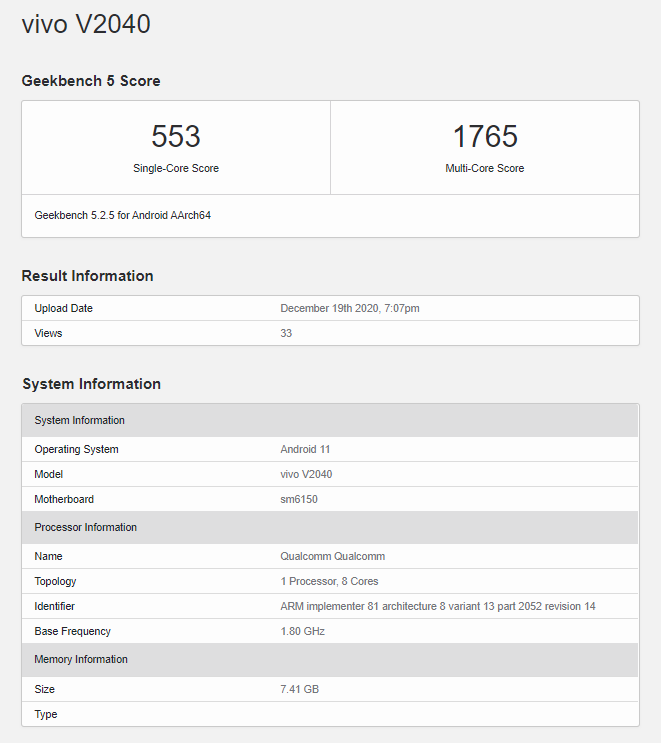Click the Result Information section heading
Screen dimensions: 661x743
(88, 276)
